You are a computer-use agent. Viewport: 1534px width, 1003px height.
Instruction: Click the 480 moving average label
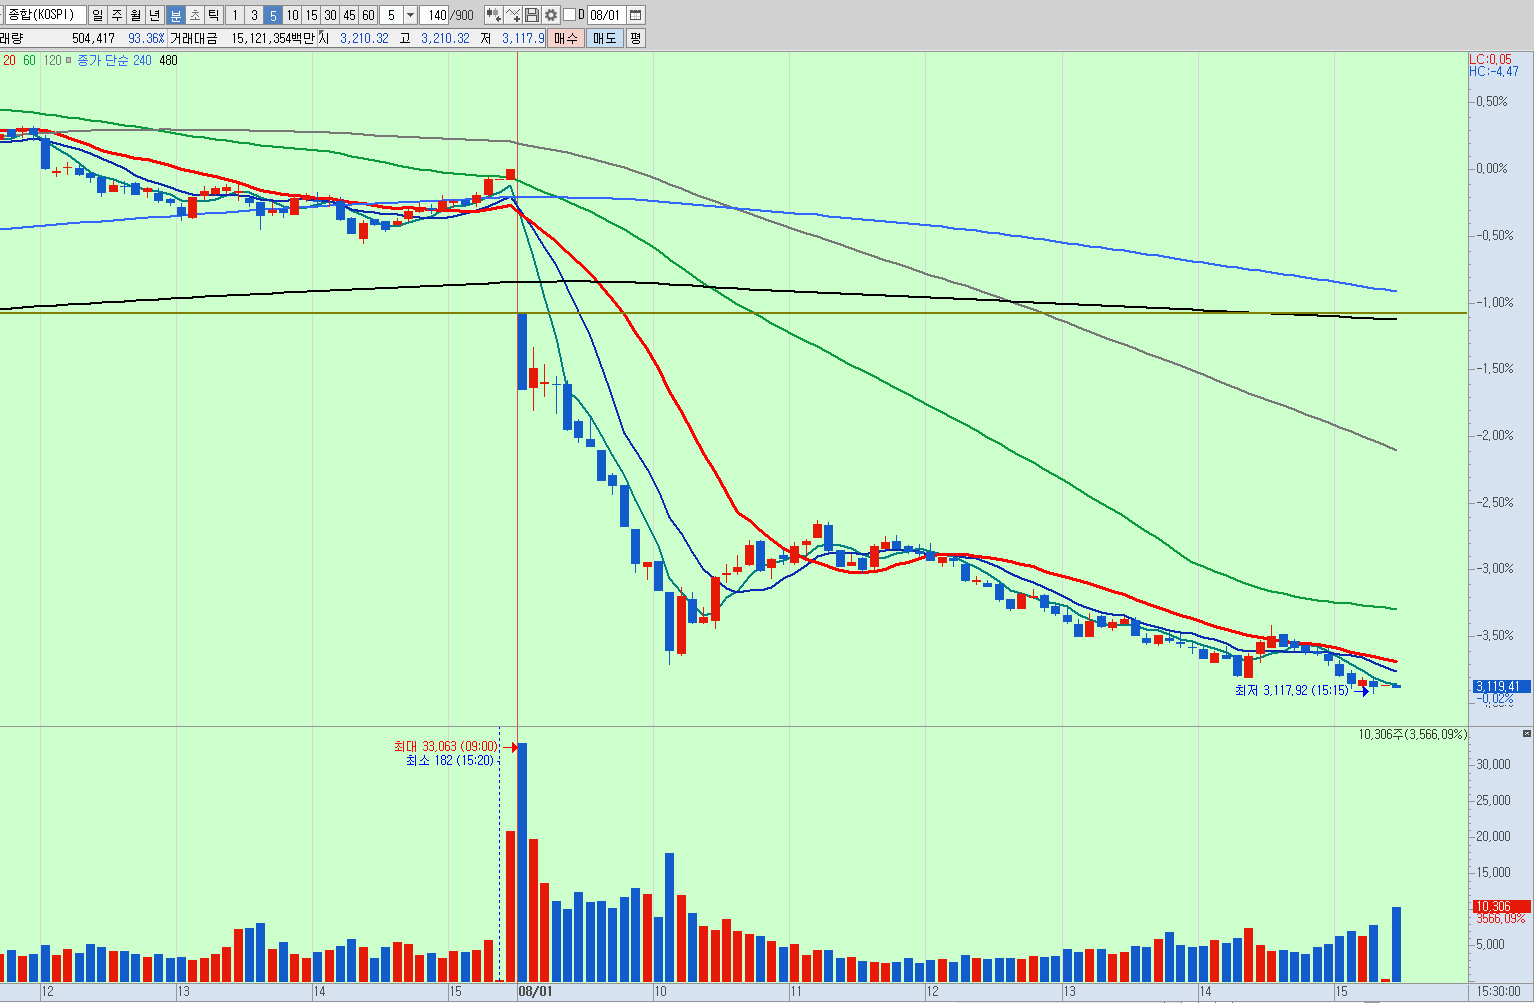(x=168, y=60)
